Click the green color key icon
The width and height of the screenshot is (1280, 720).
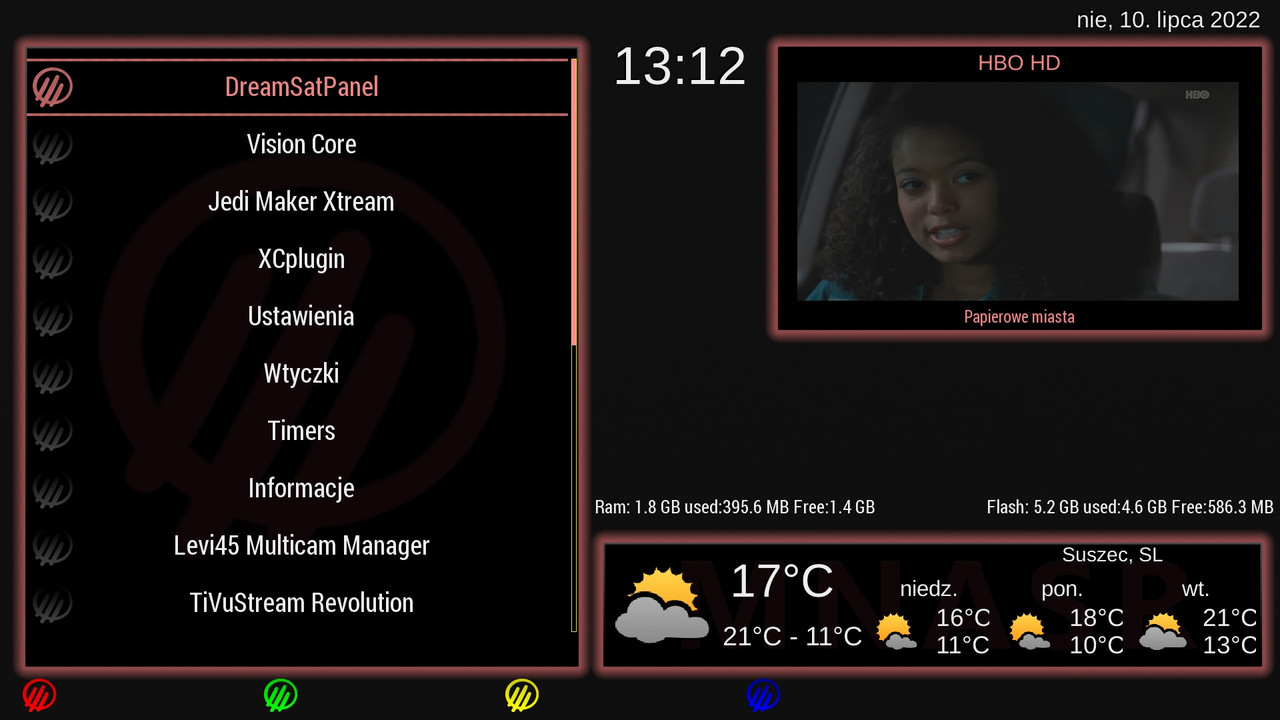pyautogui.click(x=281, y=695)
